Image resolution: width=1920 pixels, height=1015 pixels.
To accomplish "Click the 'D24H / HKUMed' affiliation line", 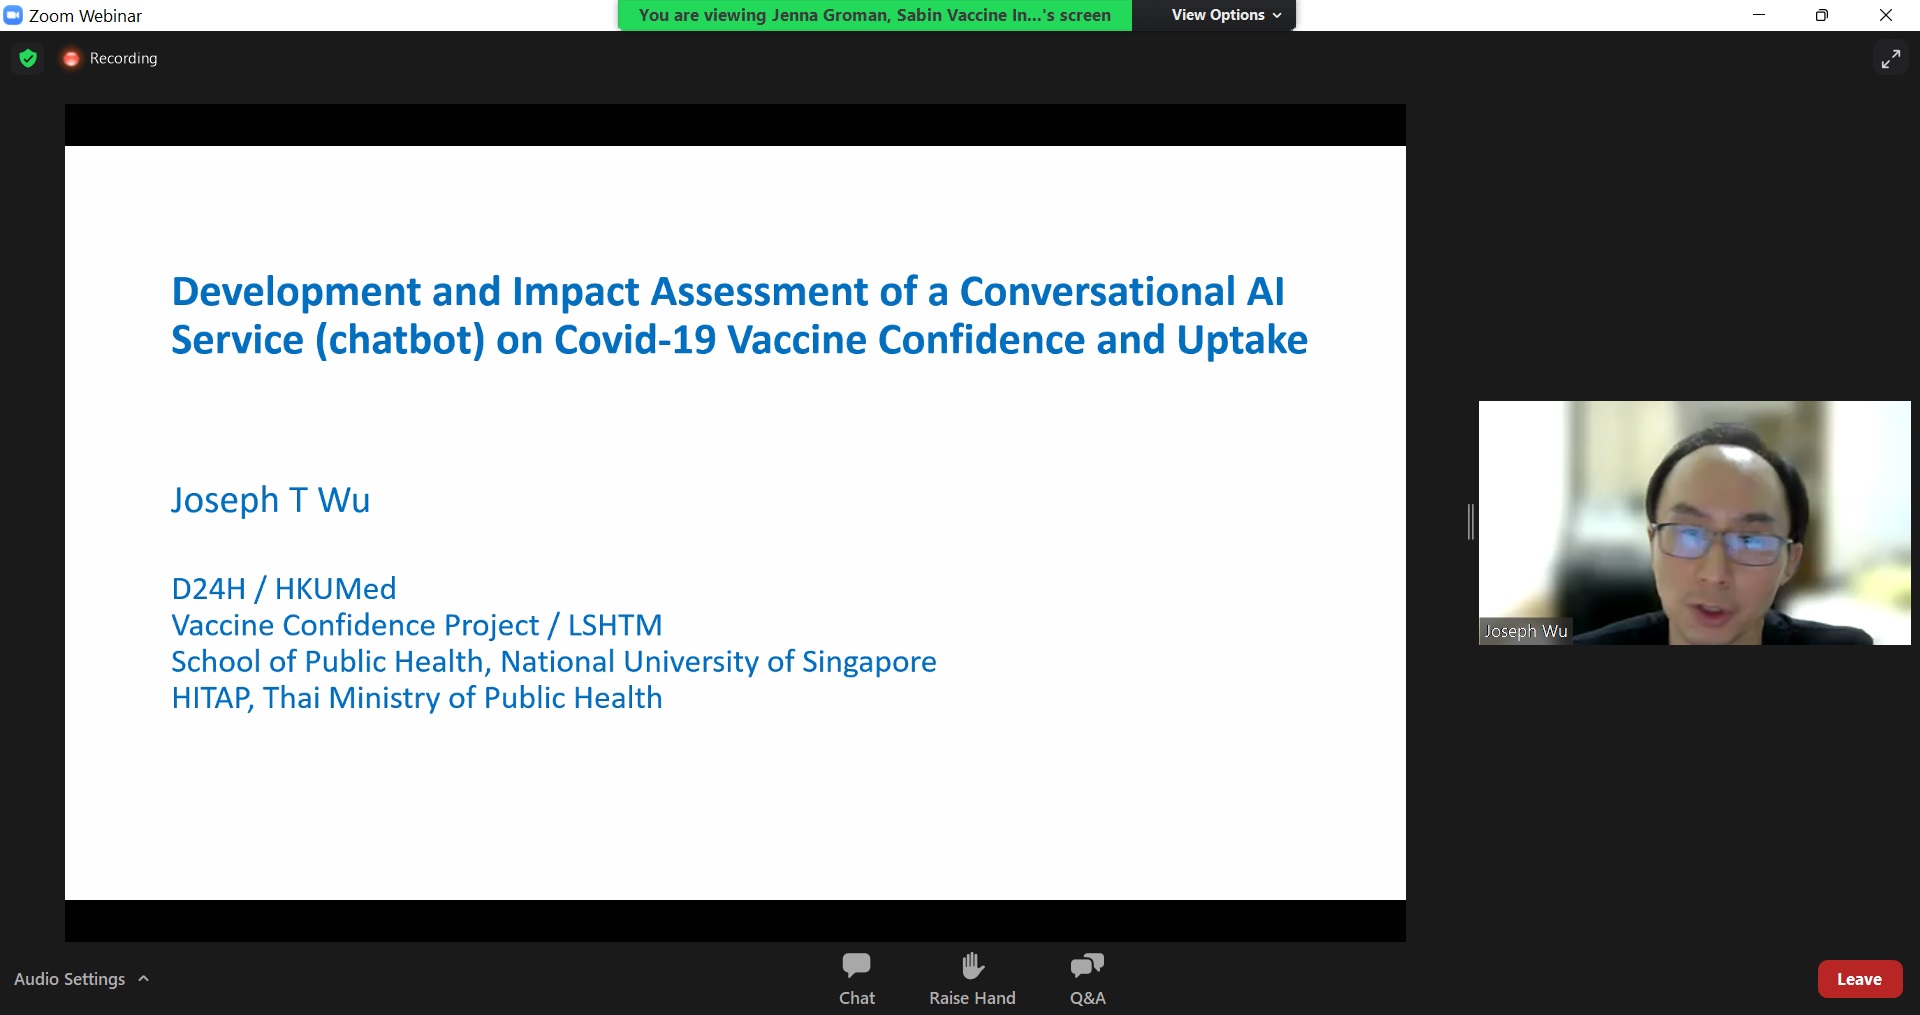I will [284, 588].
